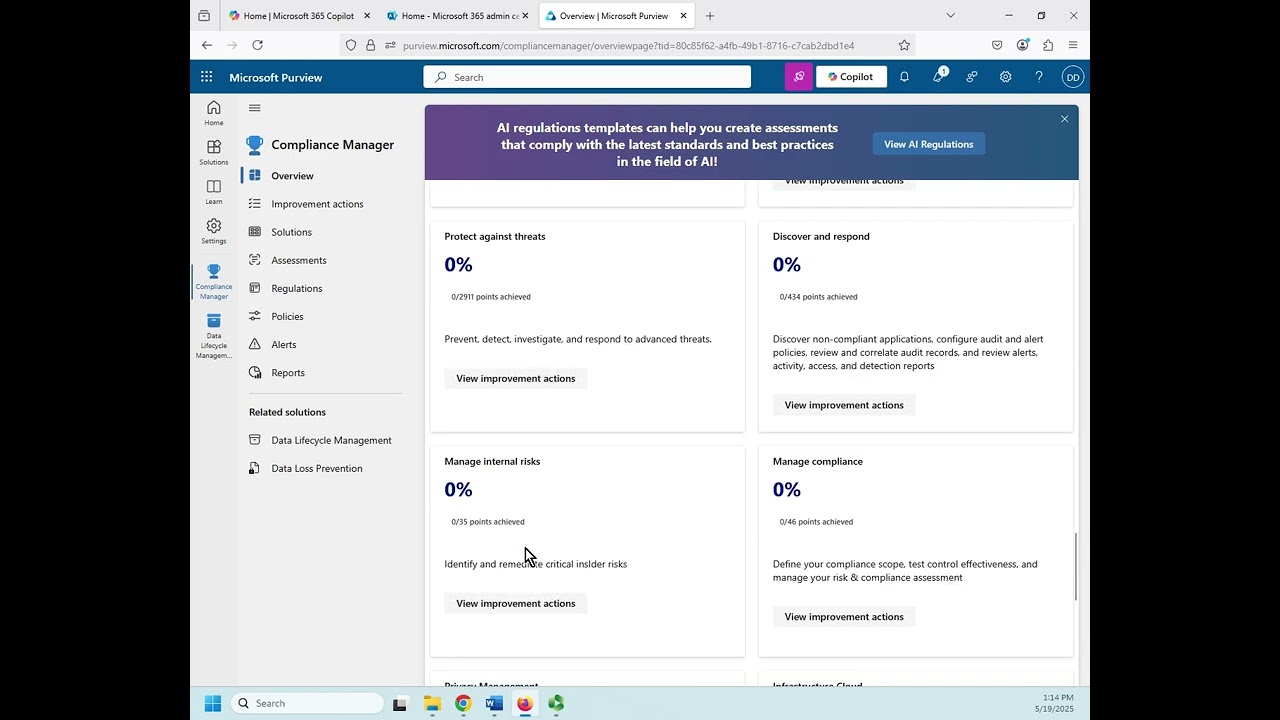Image resolution: width=1280 pixels, height=720 pixels.
Task: Switch to Microsoft 365 admin center tab
Action: 458,16
